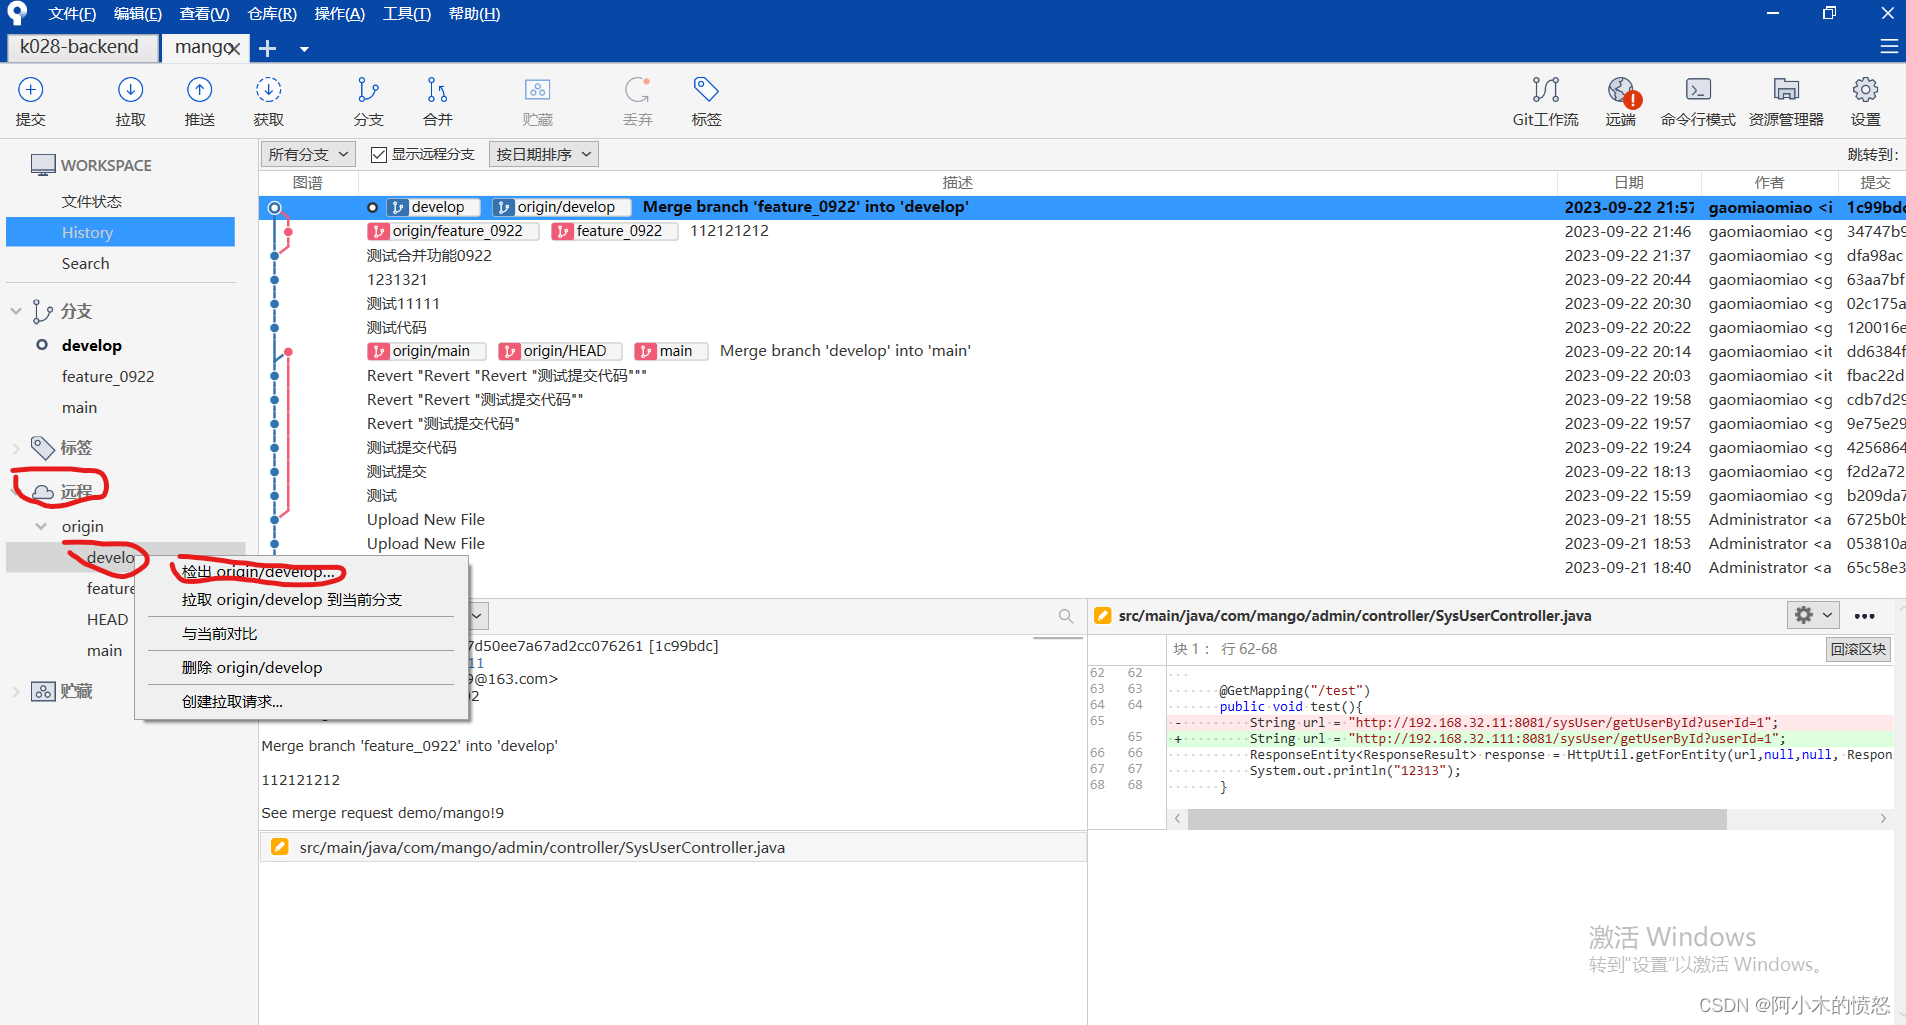Select the feature_0922 local branch
This screenshot has width=1906, height=1025.
click(x=108, y=376)
